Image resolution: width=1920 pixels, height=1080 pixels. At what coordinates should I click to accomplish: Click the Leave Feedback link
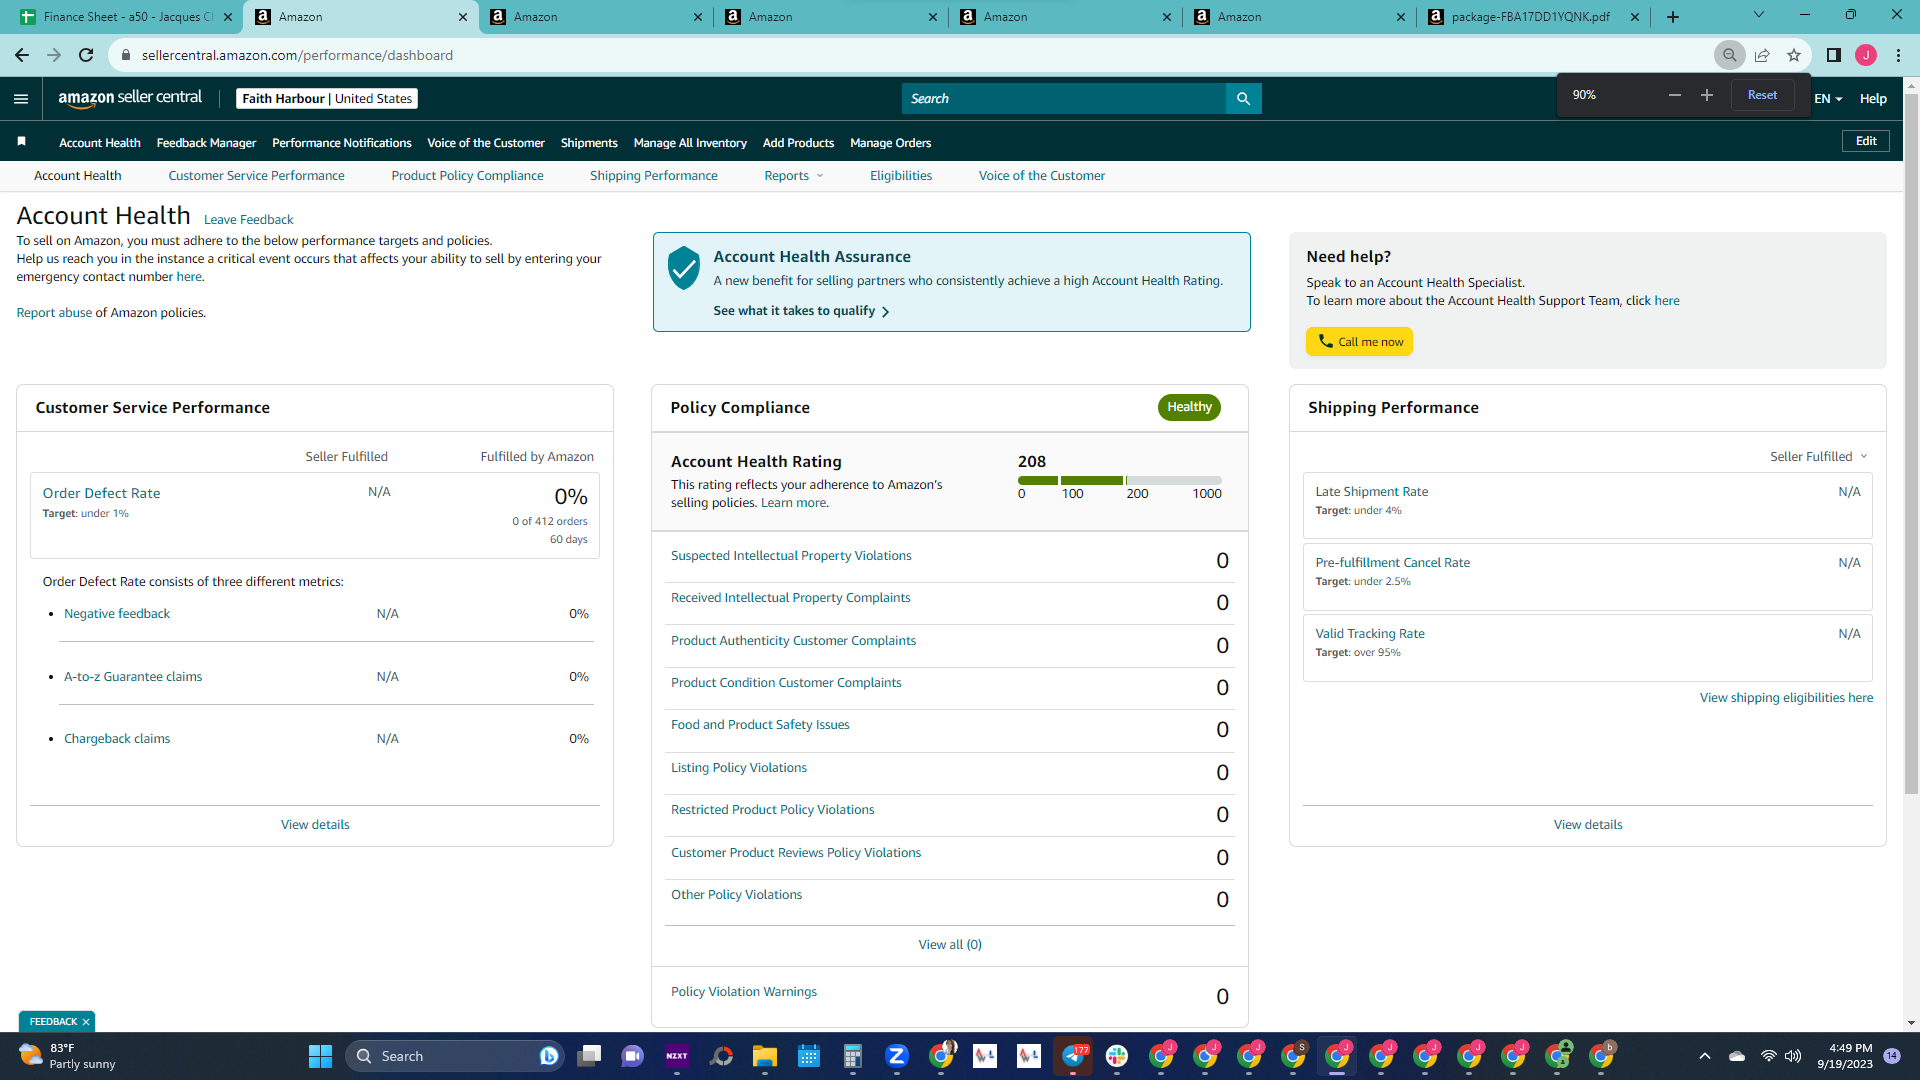tap(248, 220)
